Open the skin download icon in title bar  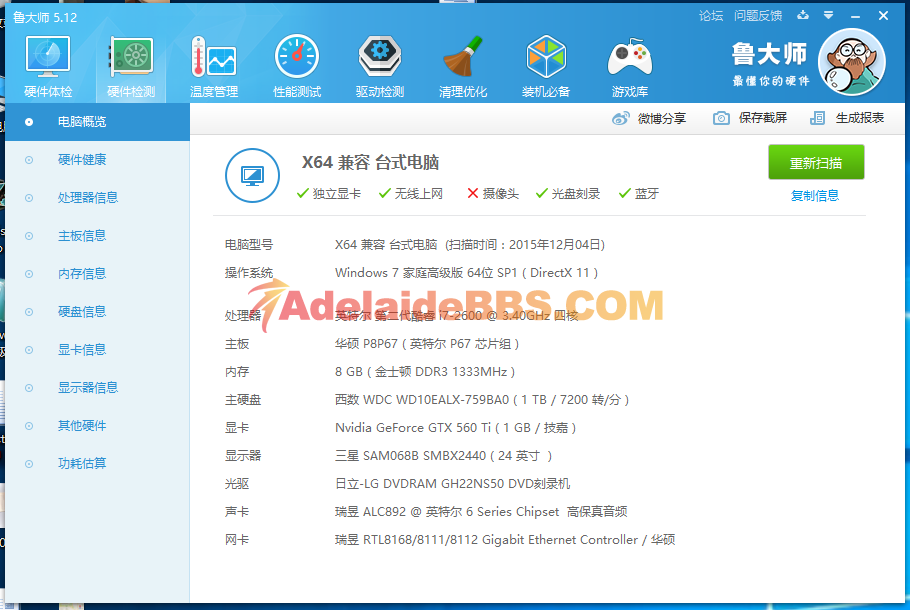(x=803, y=15)
